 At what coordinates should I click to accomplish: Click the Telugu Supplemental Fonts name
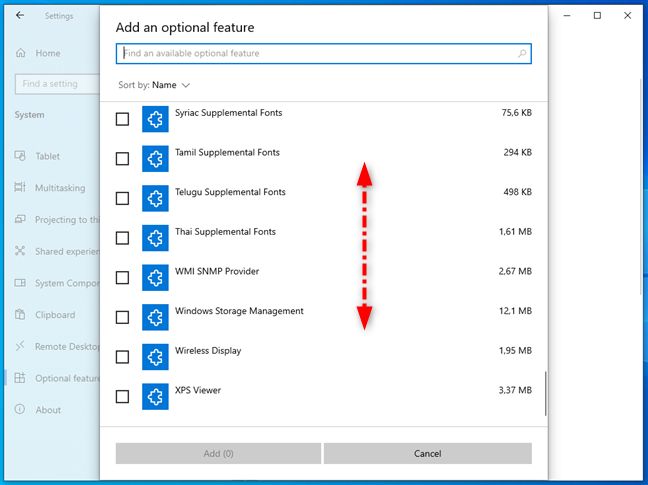[230, 192]
